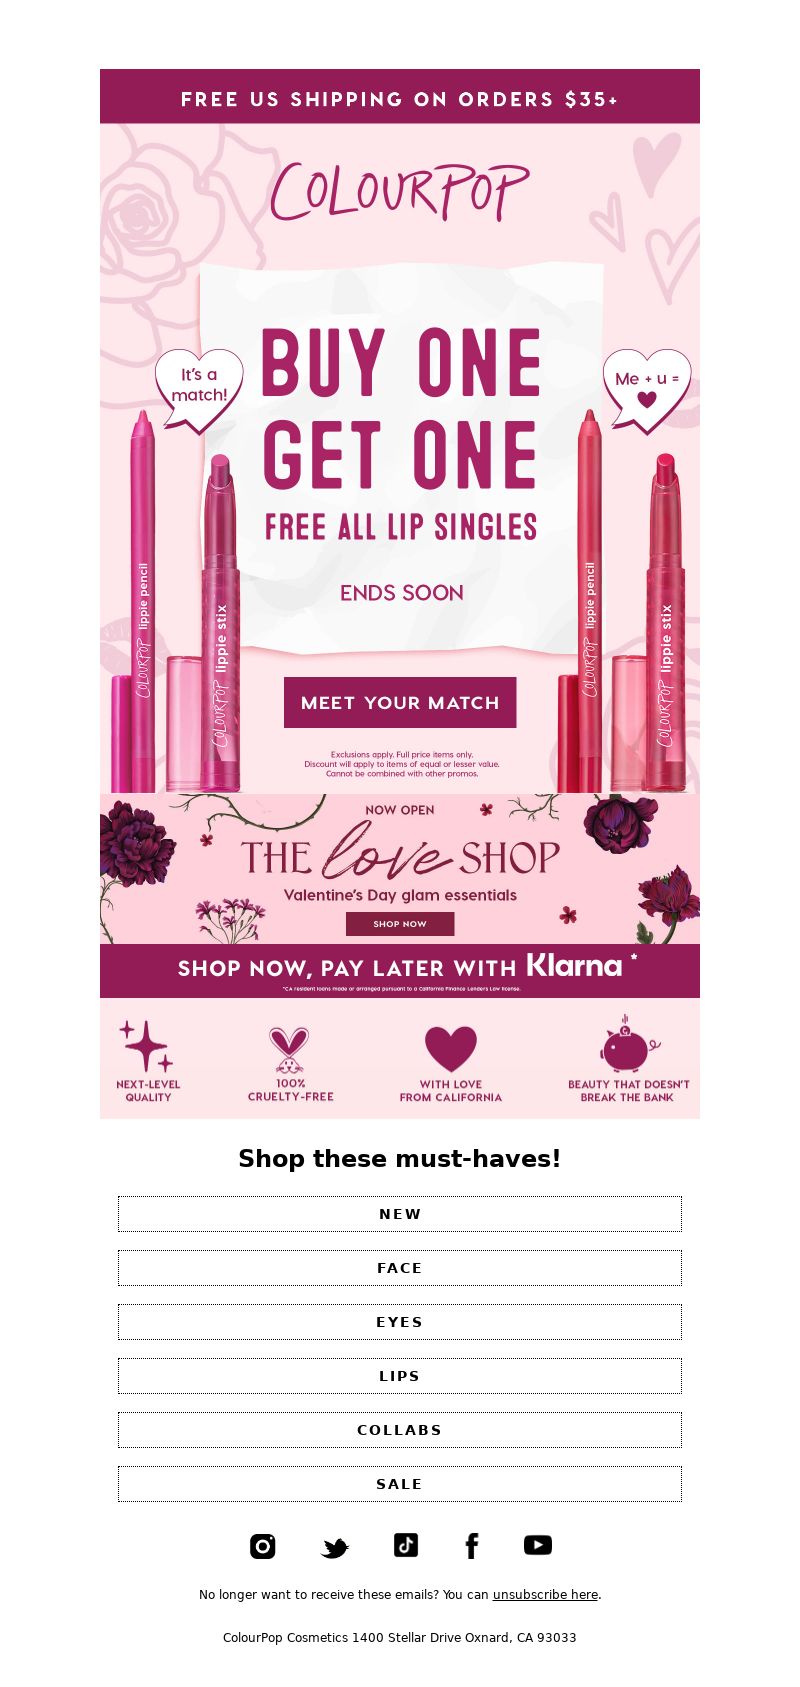Select the FACE category link
Screen dimensions: 800x1687
[400, 1268]
